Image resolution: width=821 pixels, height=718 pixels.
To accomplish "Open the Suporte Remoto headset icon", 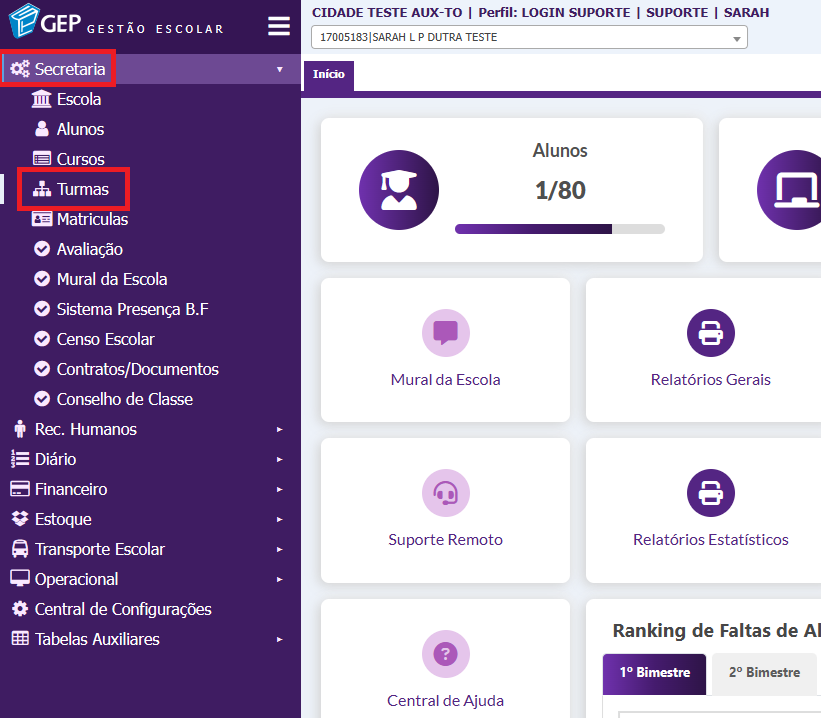I will pos(445,493).
